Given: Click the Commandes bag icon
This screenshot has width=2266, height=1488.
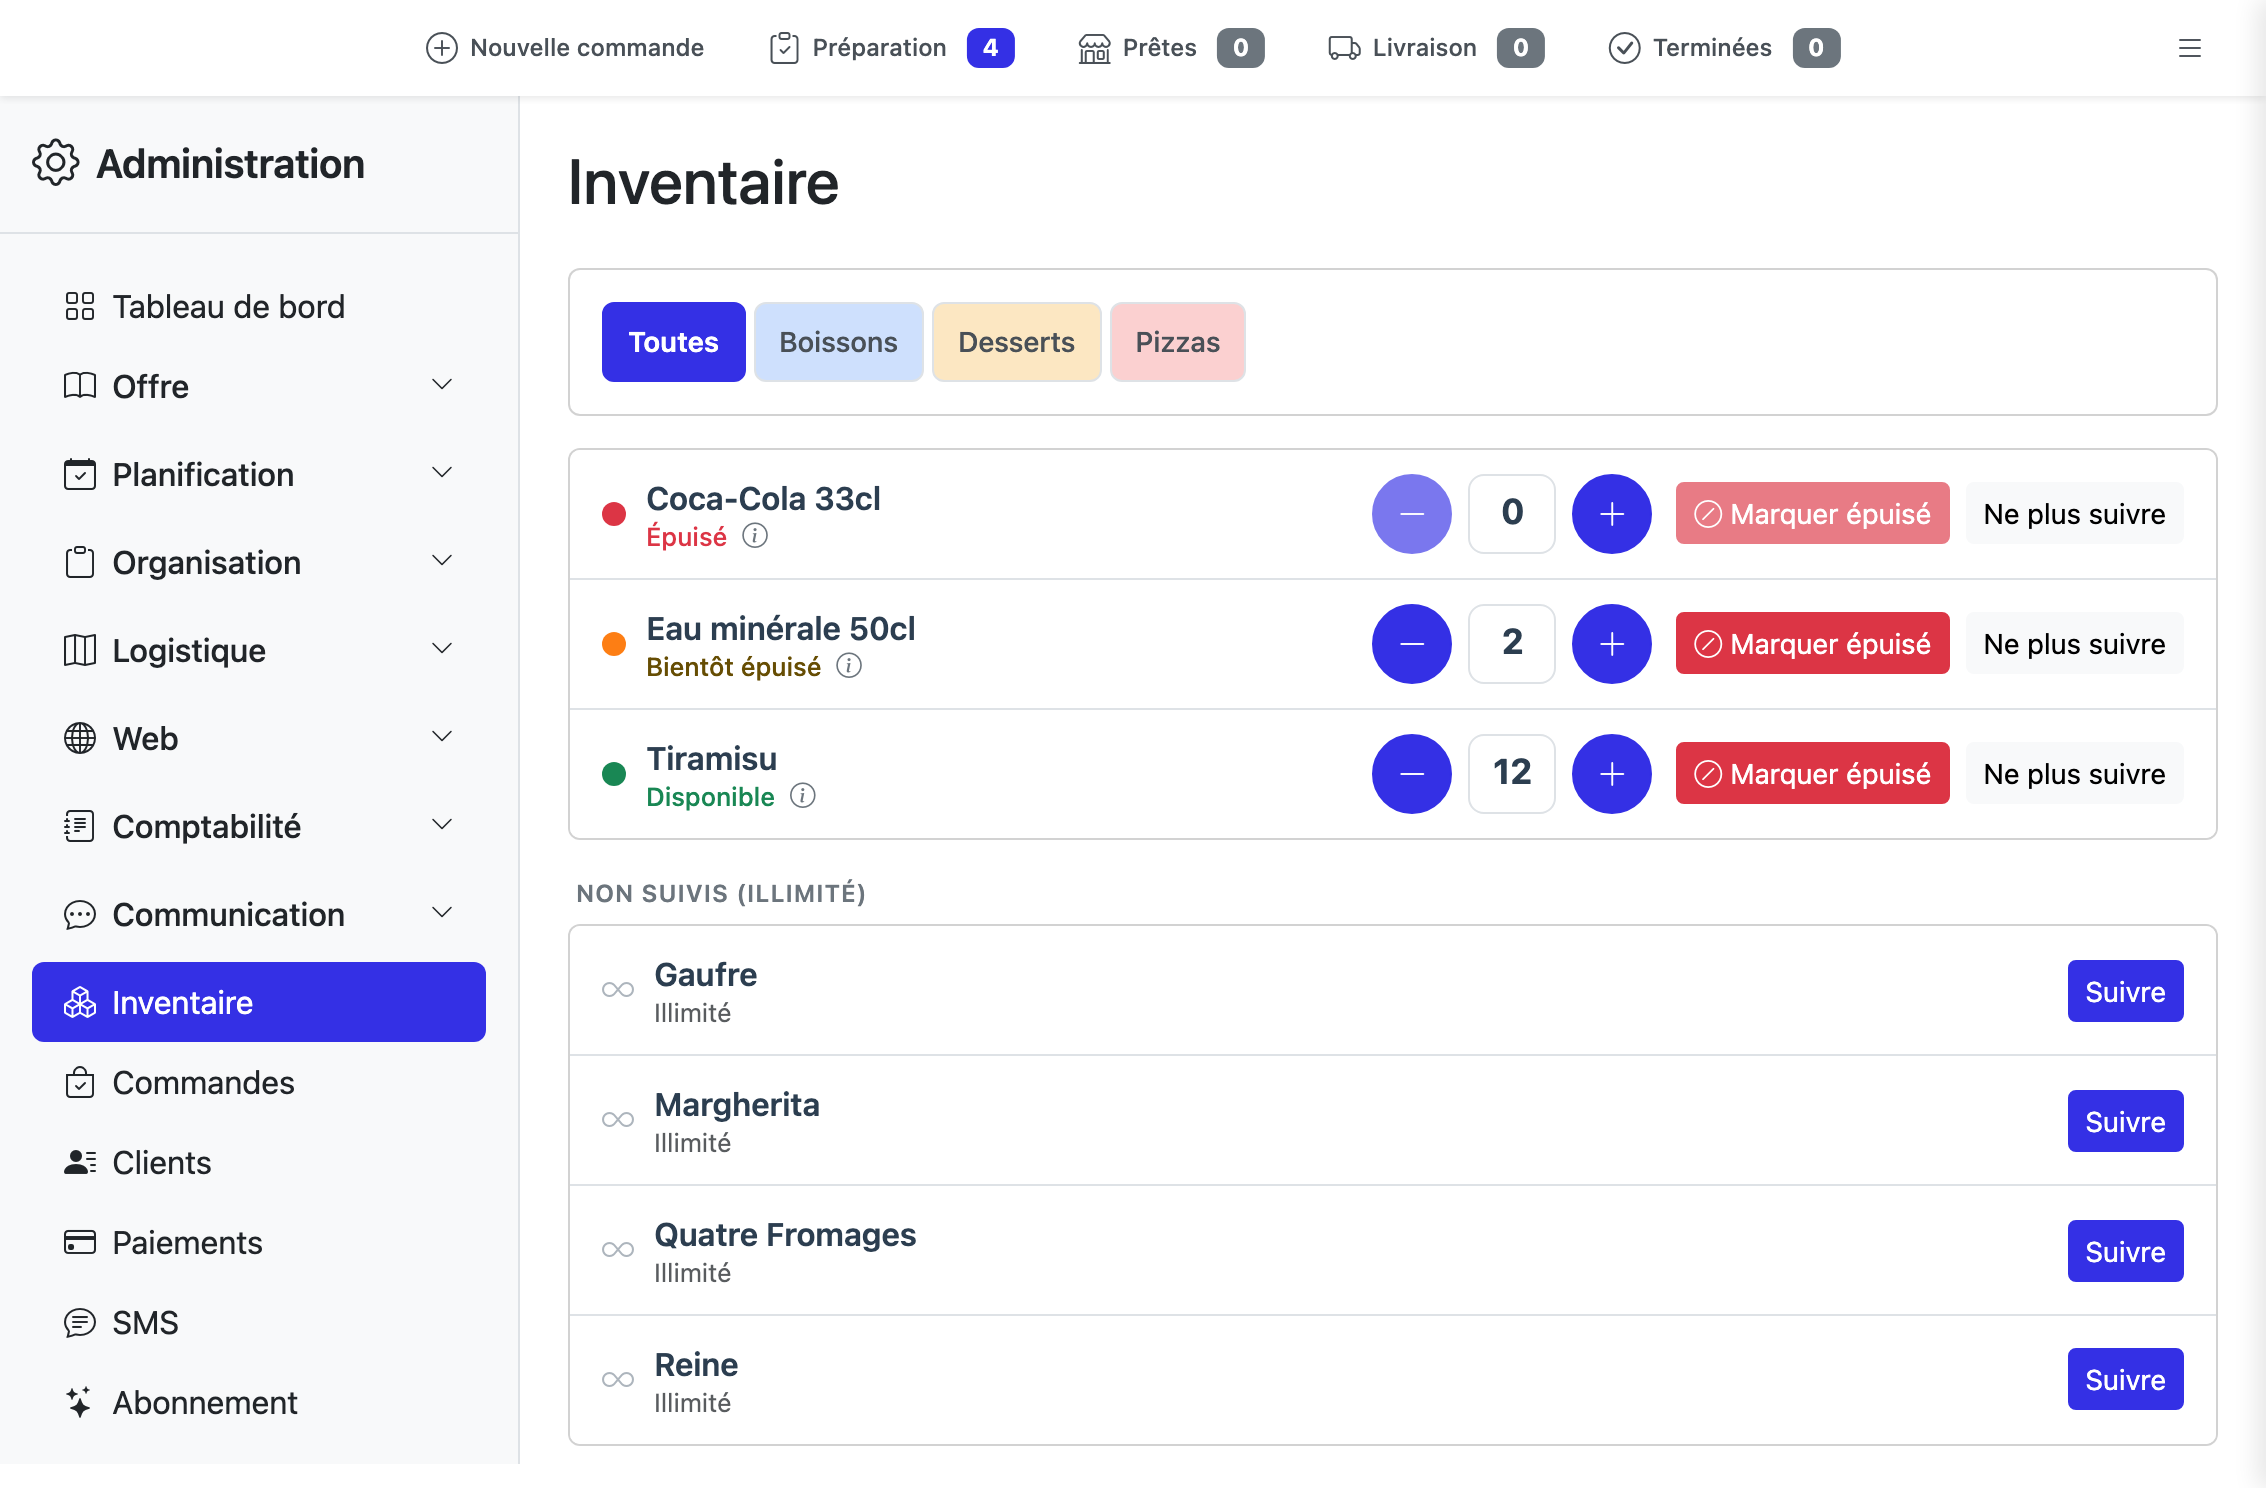Looking at the screenshot, I should (x=80, y=1082).
